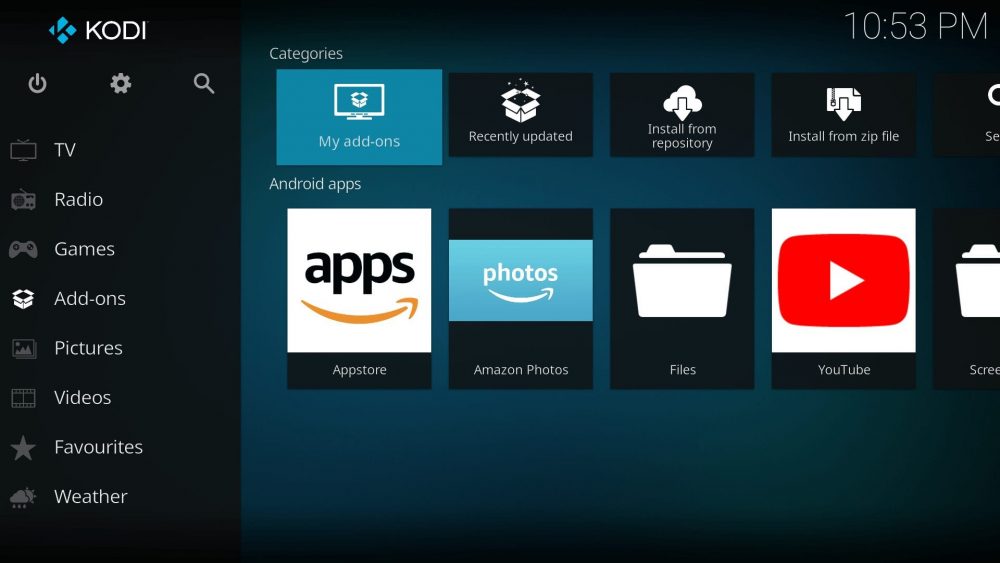Click the Files label text
This screenshot has width=1000, height=563.
coord(682,370)
